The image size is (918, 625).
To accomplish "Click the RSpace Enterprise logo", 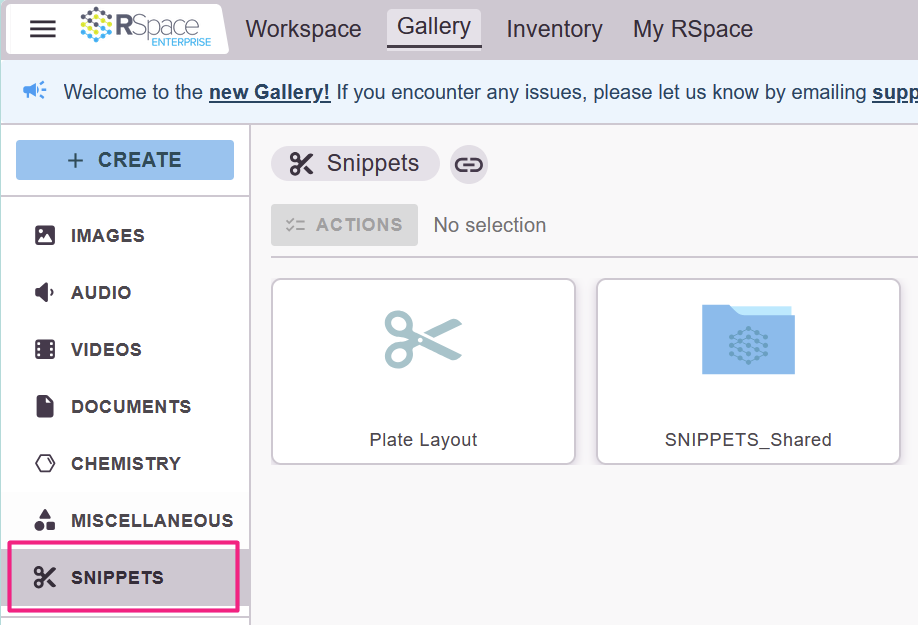I will (x=146, y=27).
